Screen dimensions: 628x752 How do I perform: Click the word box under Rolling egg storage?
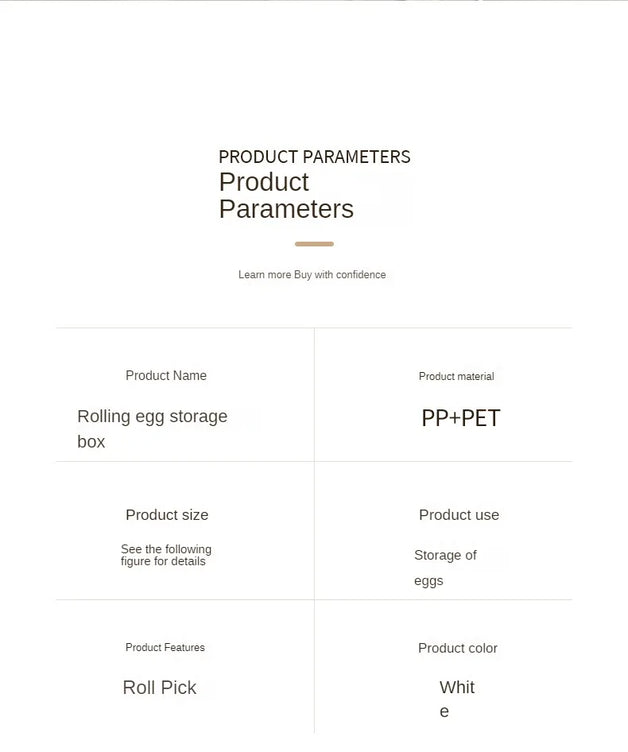pos(91,442)
